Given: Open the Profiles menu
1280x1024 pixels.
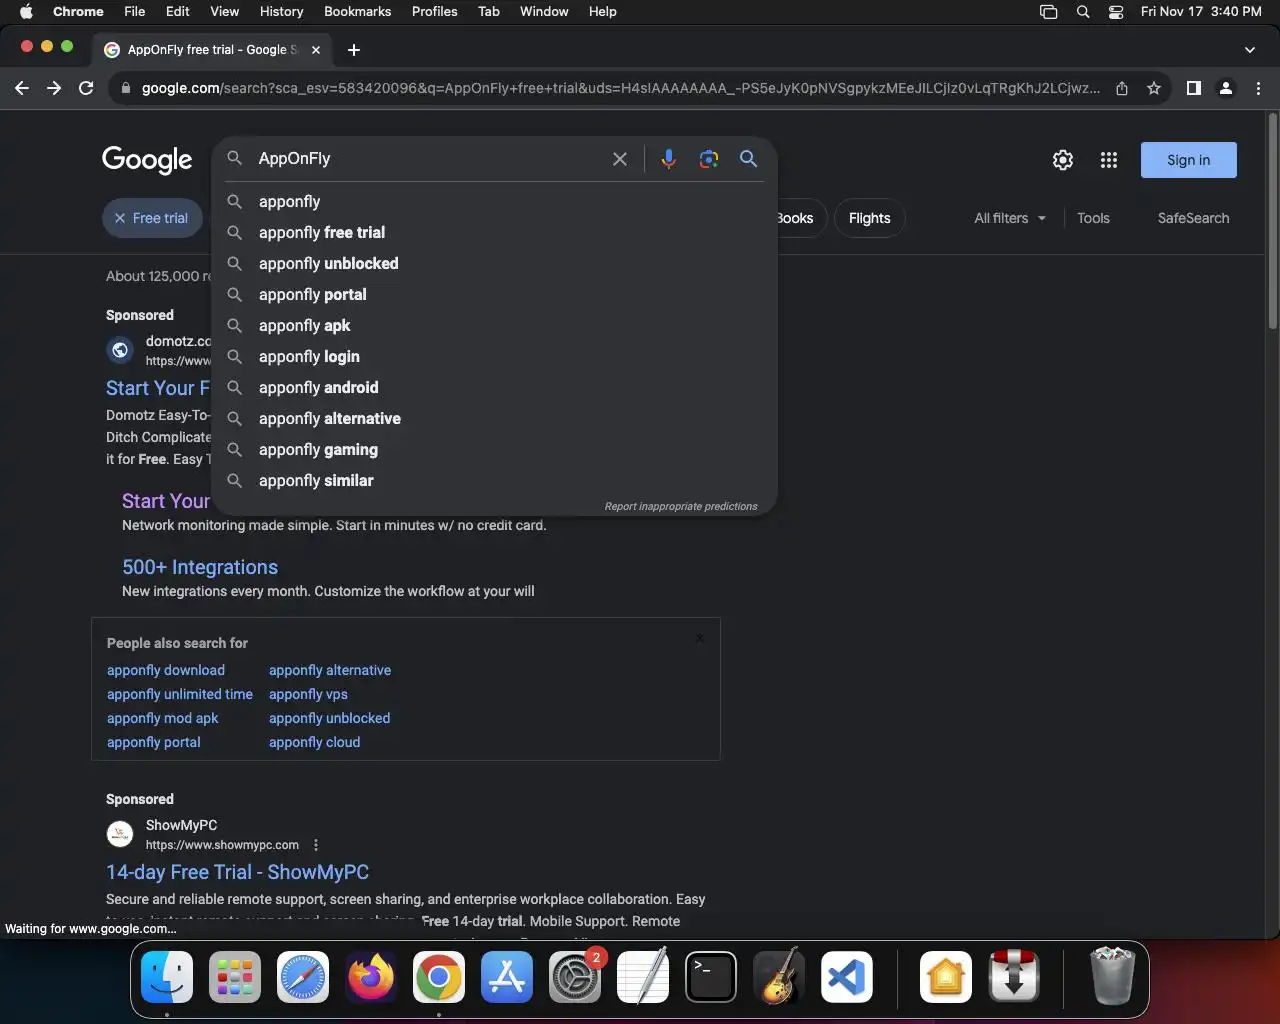Looking at the screenshot, I should (x=434, y=12).
